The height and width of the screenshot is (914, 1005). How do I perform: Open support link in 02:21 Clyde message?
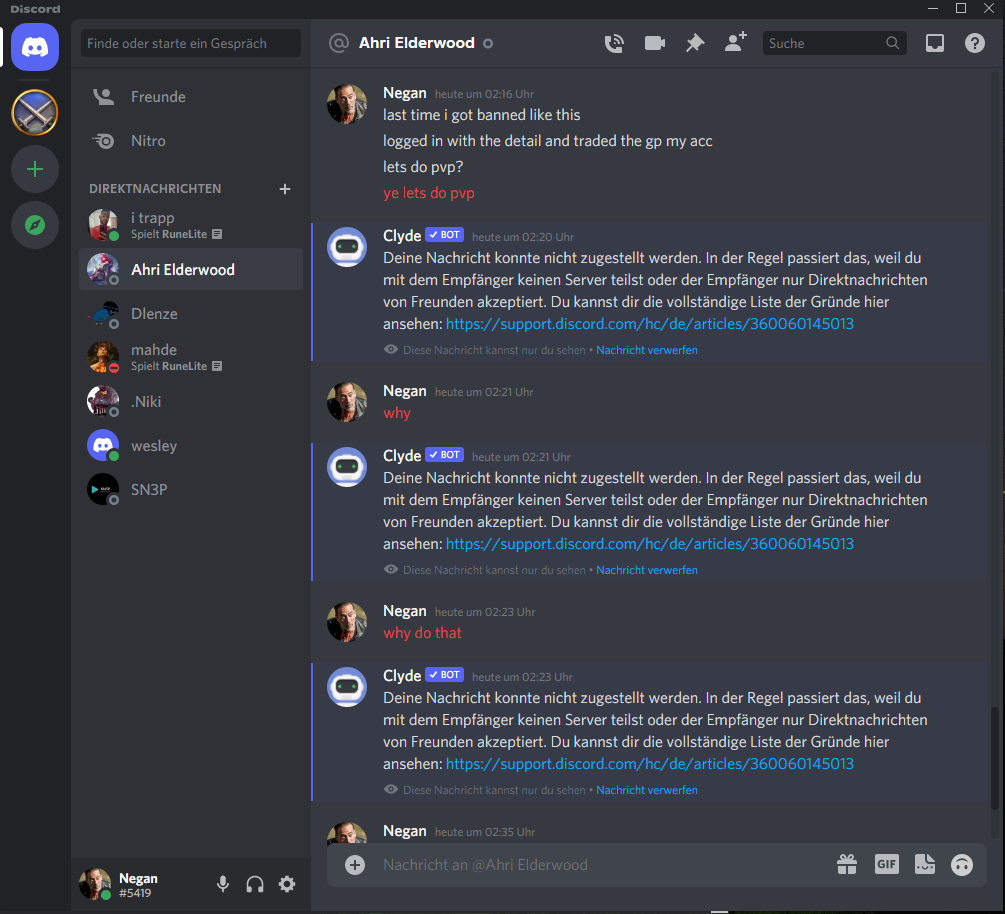point(649,544)
